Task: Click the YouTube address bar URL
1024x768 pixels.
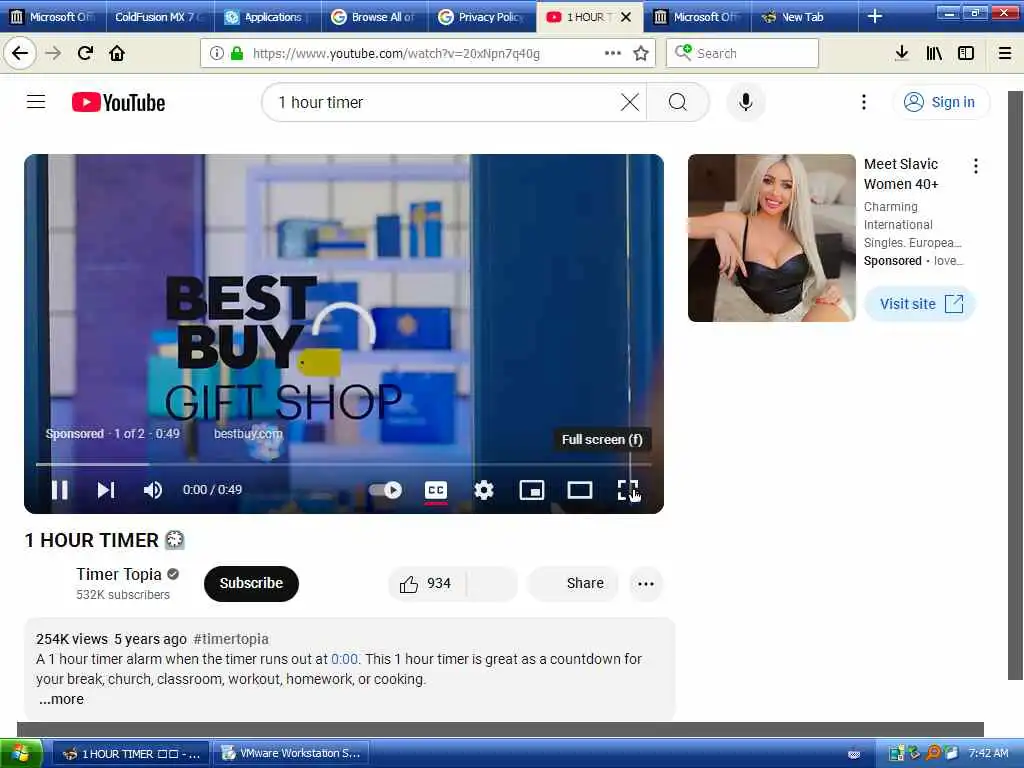Action: point(396,54)
